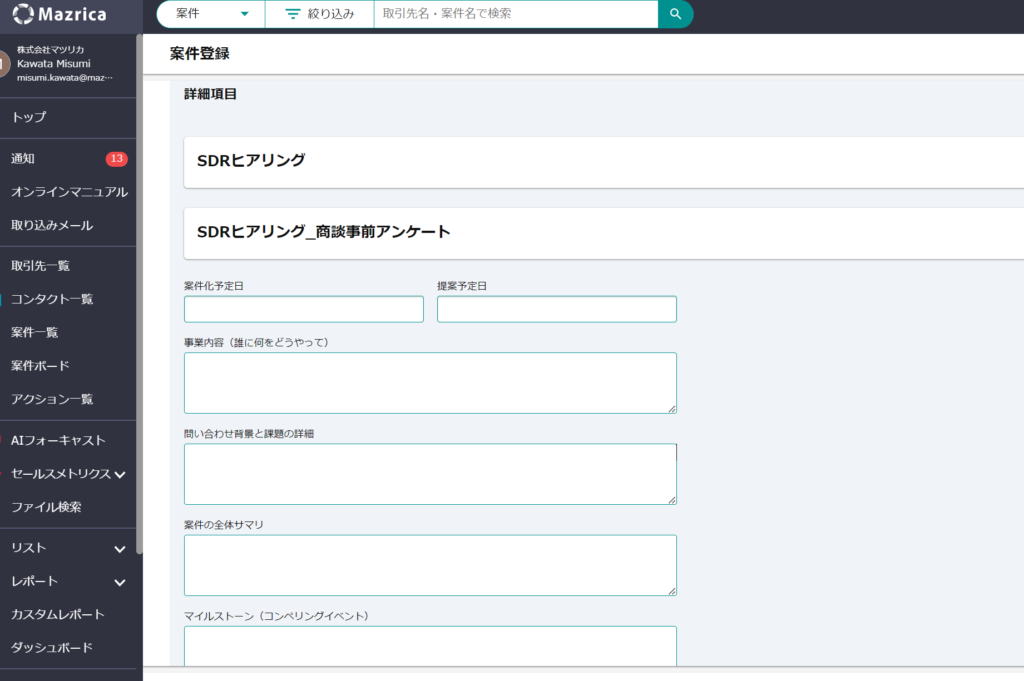1024x681 pixels.
Task: Click the teal search magnifier button
Action: tap(675, 14)
